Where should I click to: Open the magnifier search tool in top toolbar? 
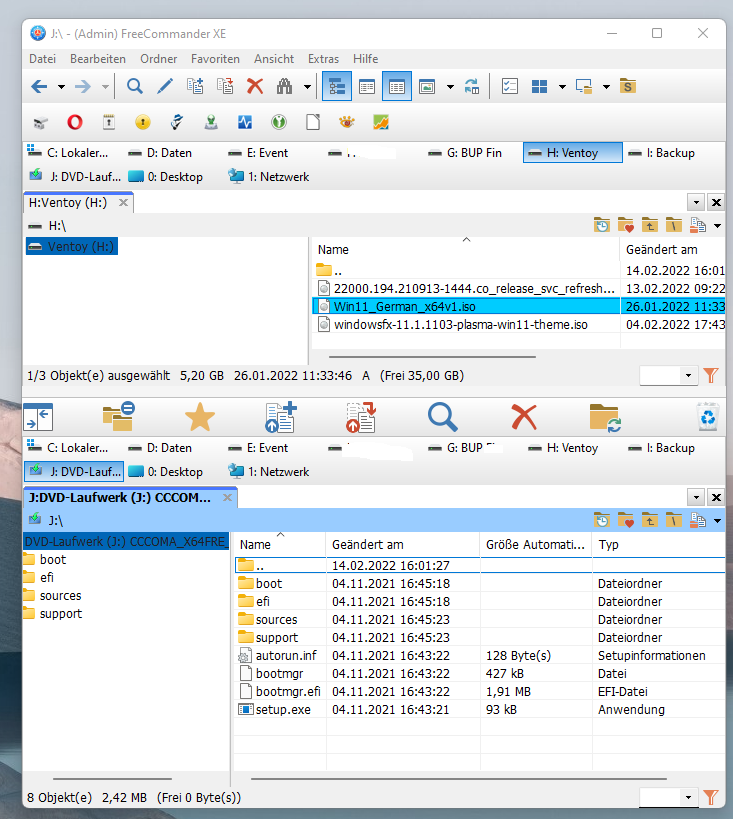(135, 86)
